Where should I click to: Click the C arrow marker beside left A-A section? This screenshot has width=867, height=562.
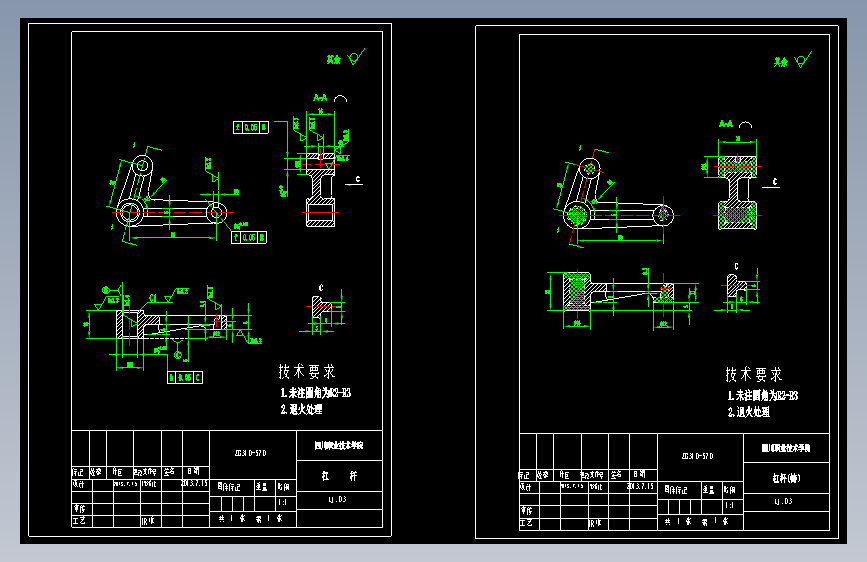pyautogui.click(x=354, y=180)
